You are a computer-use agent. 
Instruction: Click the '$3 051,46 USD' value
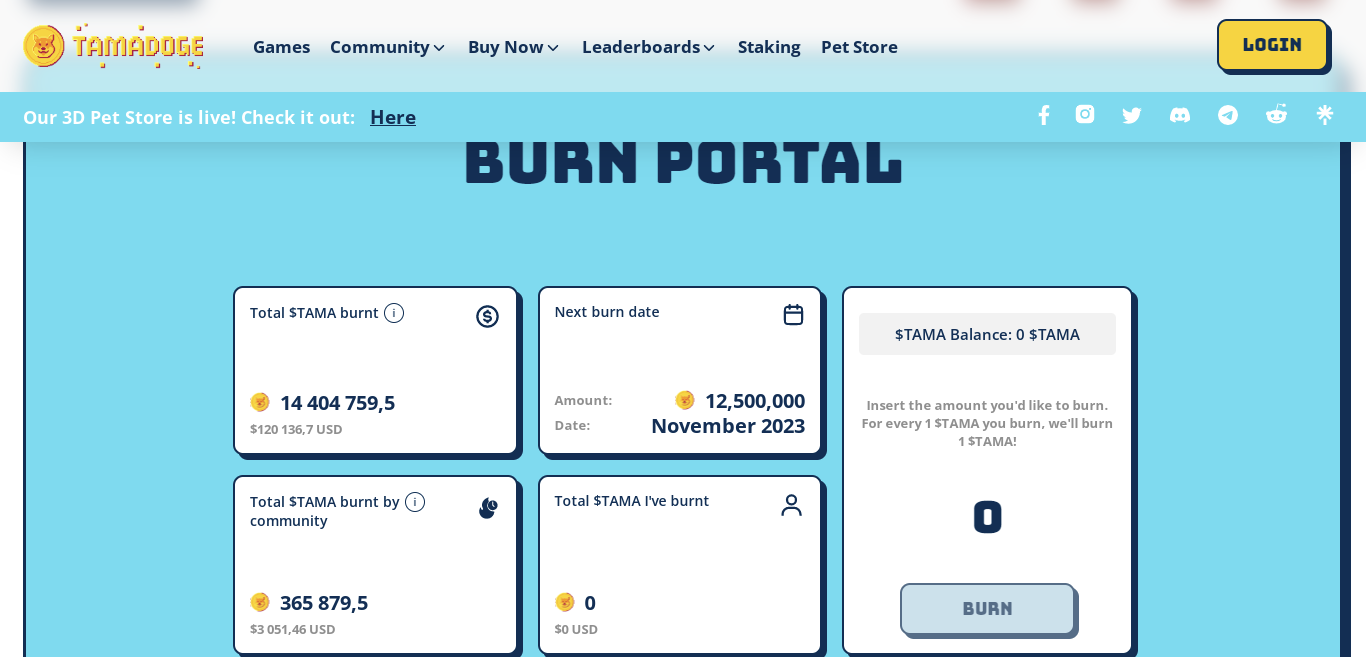pos(292,629)
